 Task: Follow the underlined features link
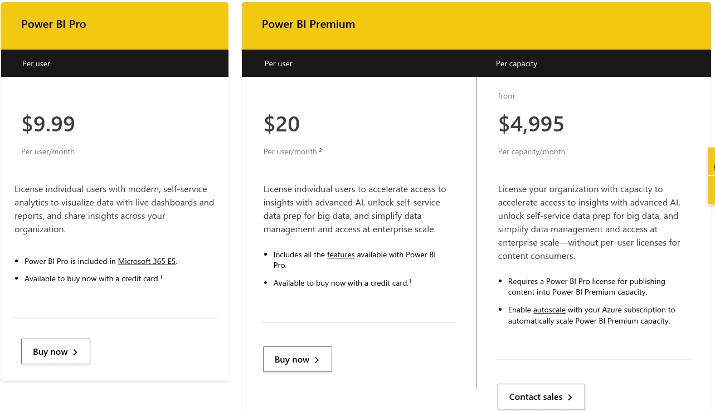341,255
